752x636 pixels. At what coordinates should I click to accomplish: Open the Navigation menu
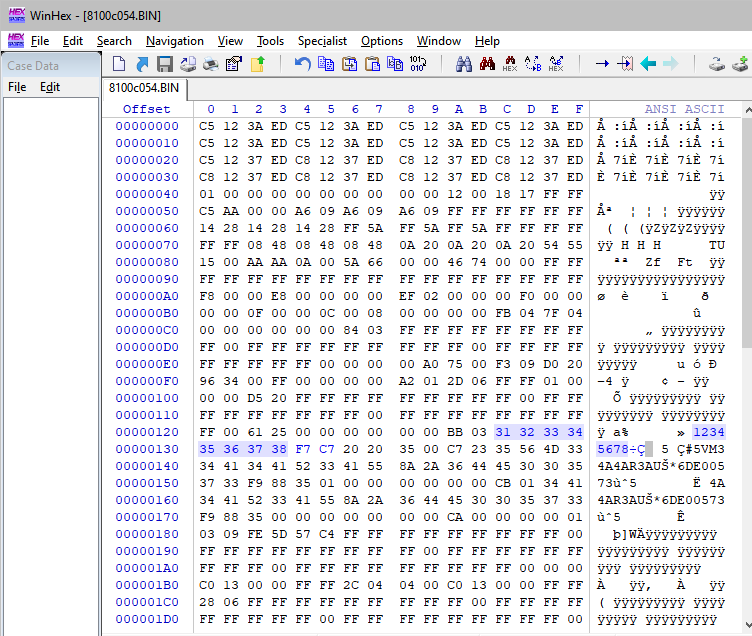pyautogui.click(x=174, y=41)
